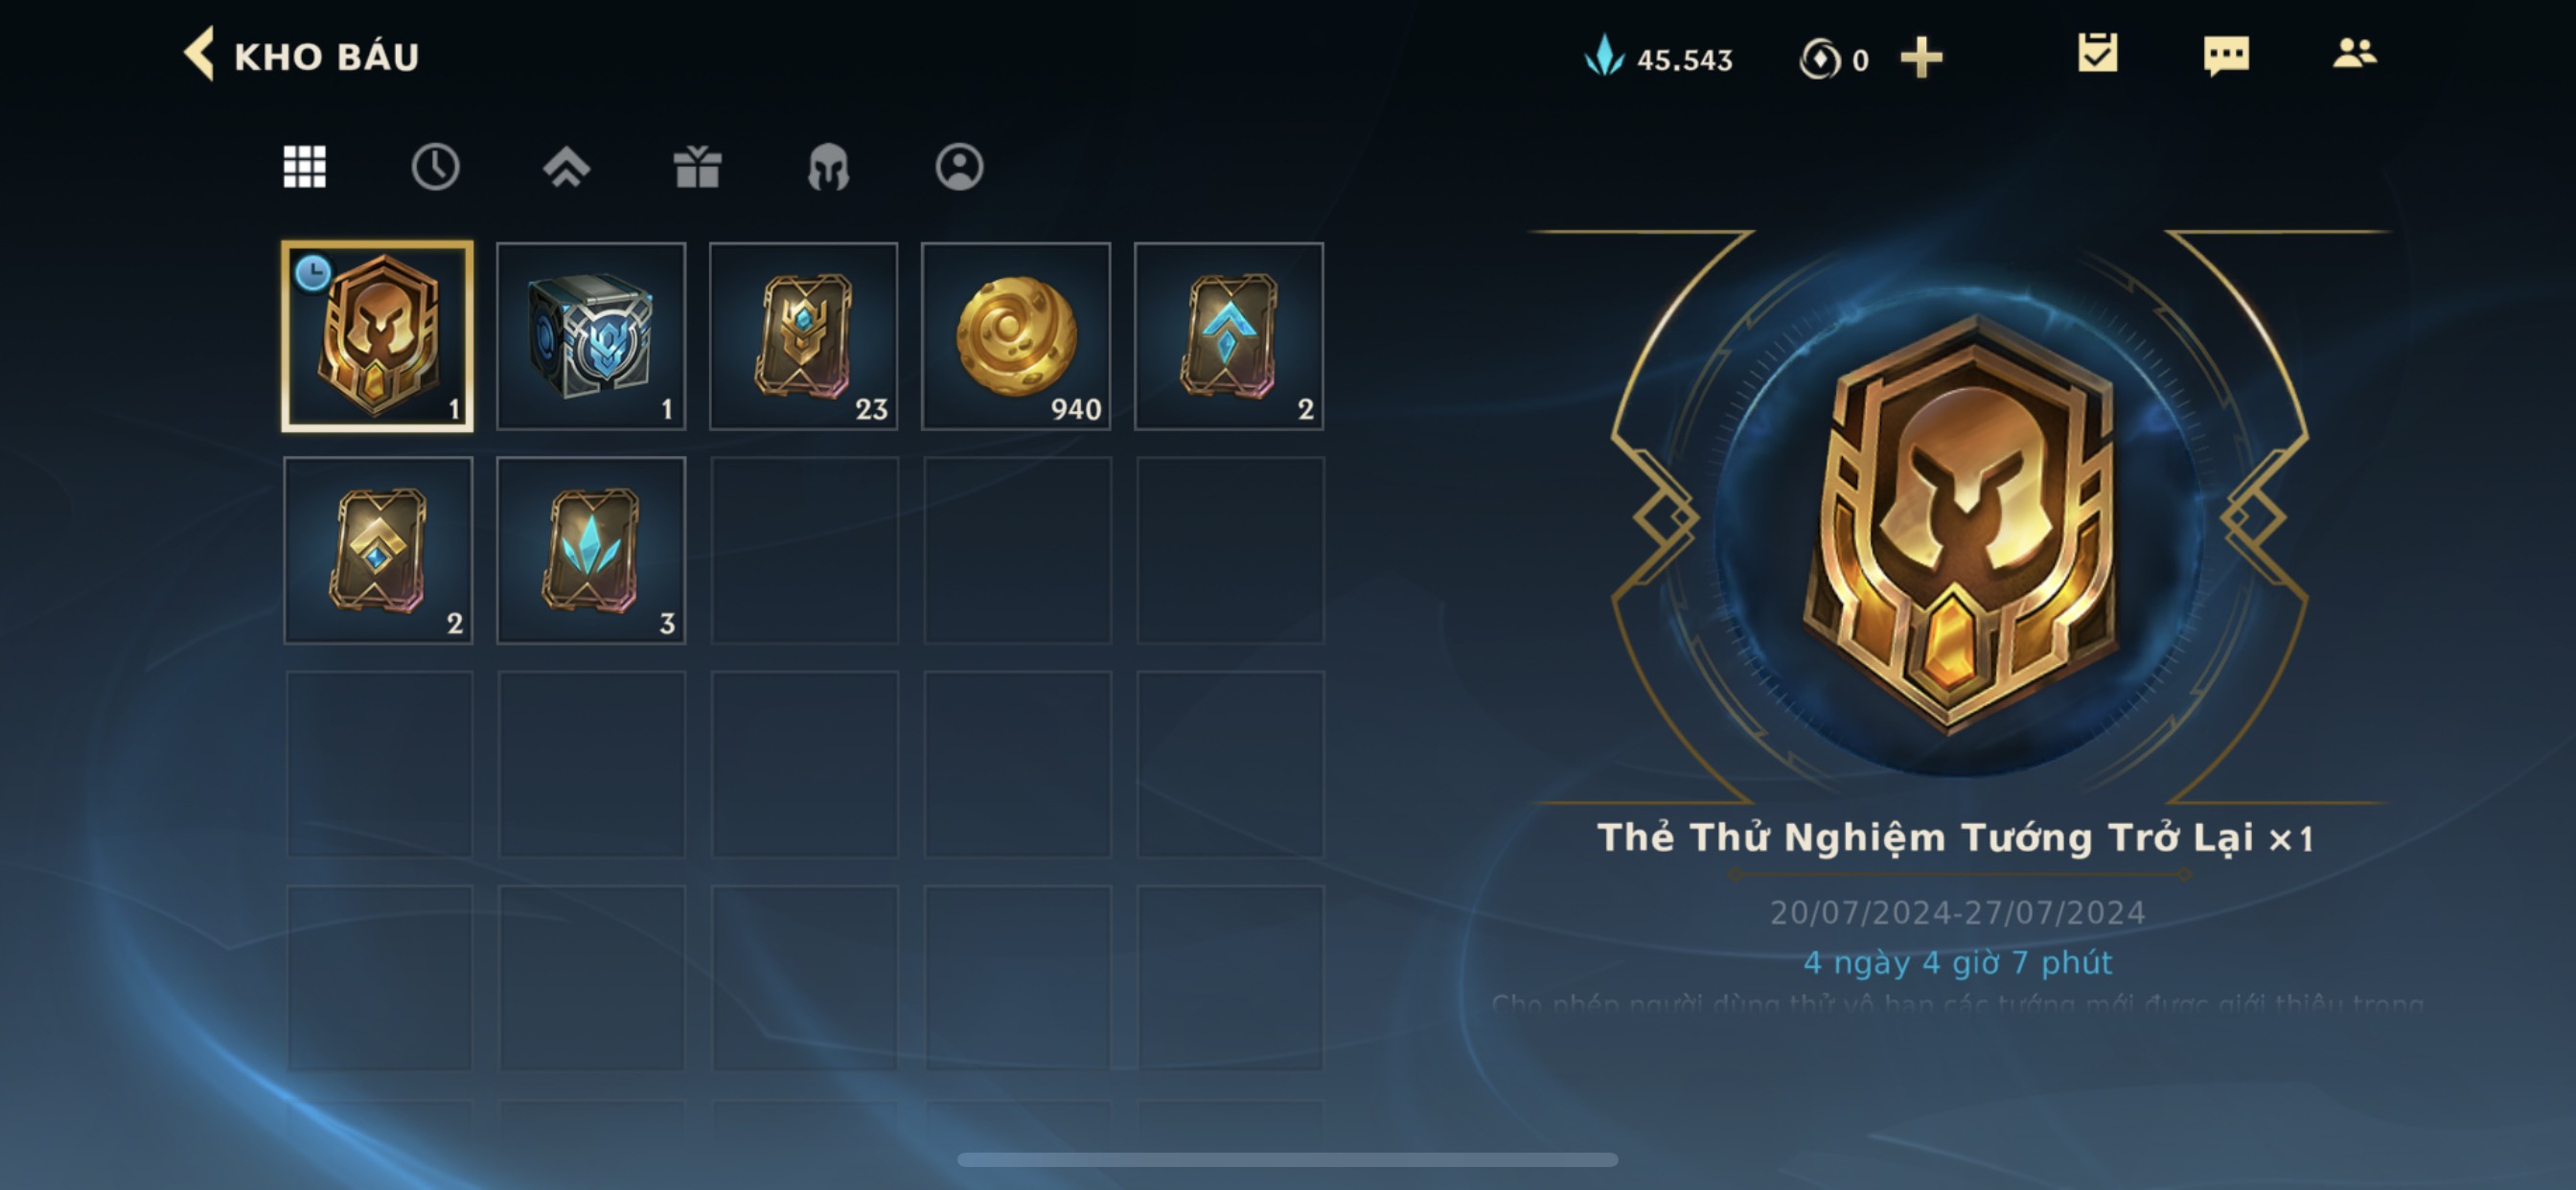The width and height of the screenshot is (2576, 1190).
Task: Select the champion trial card item
Action: point(378,336)
